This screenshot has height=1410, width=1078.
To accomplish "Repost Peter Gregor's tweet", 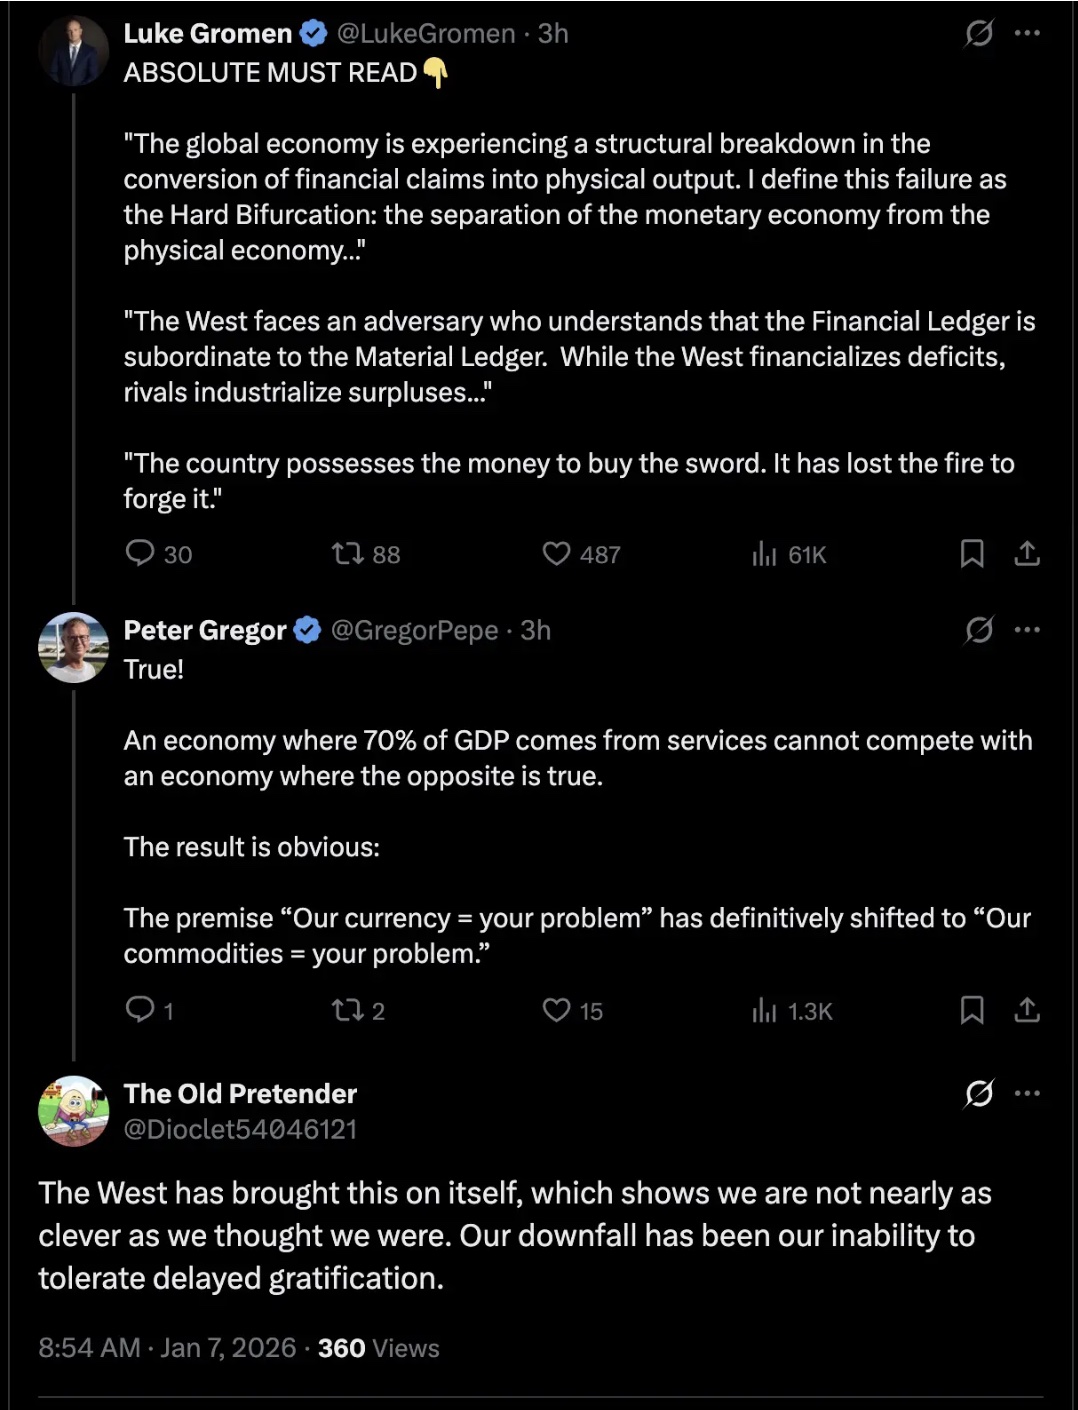I will pos(348,1010).
